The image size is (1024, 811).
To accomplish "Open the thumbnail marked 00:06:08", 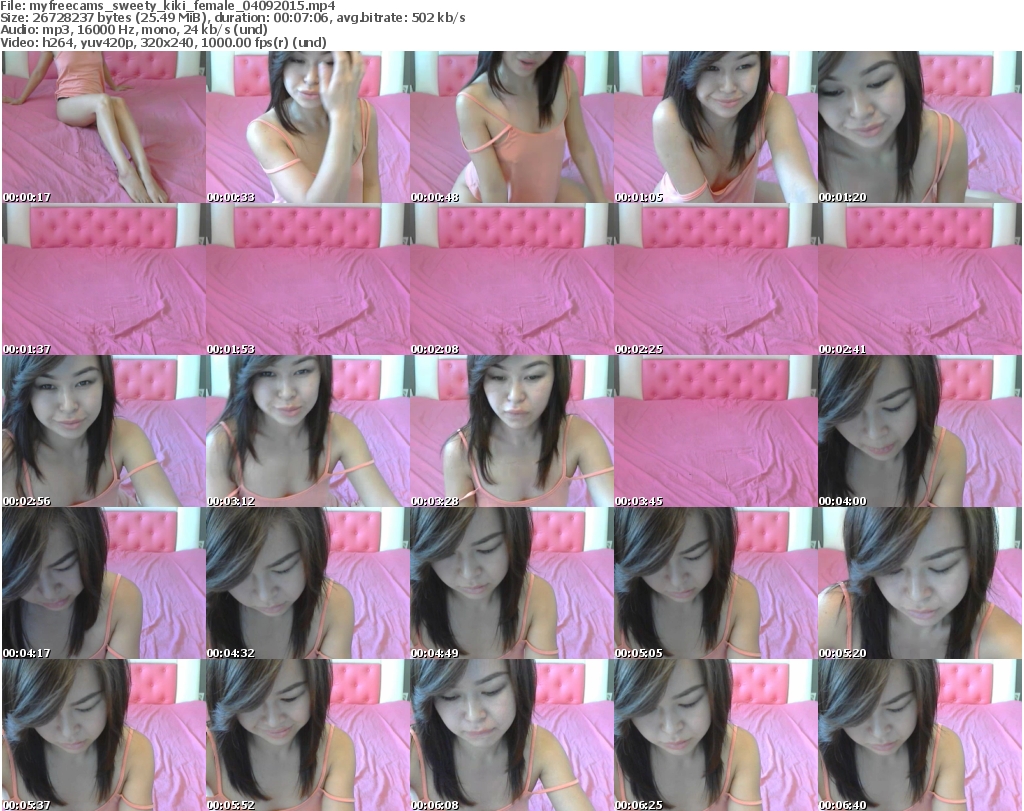I will click(x=512, y=735).
